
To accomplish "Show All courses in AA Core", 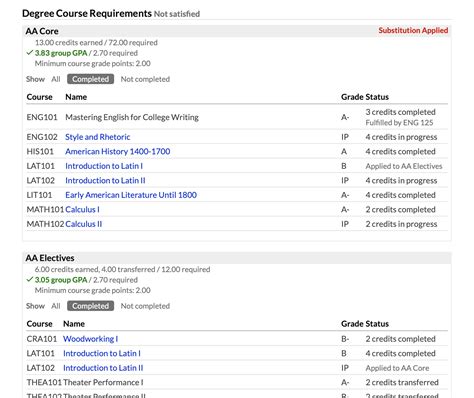I will (x=56, y=79).
